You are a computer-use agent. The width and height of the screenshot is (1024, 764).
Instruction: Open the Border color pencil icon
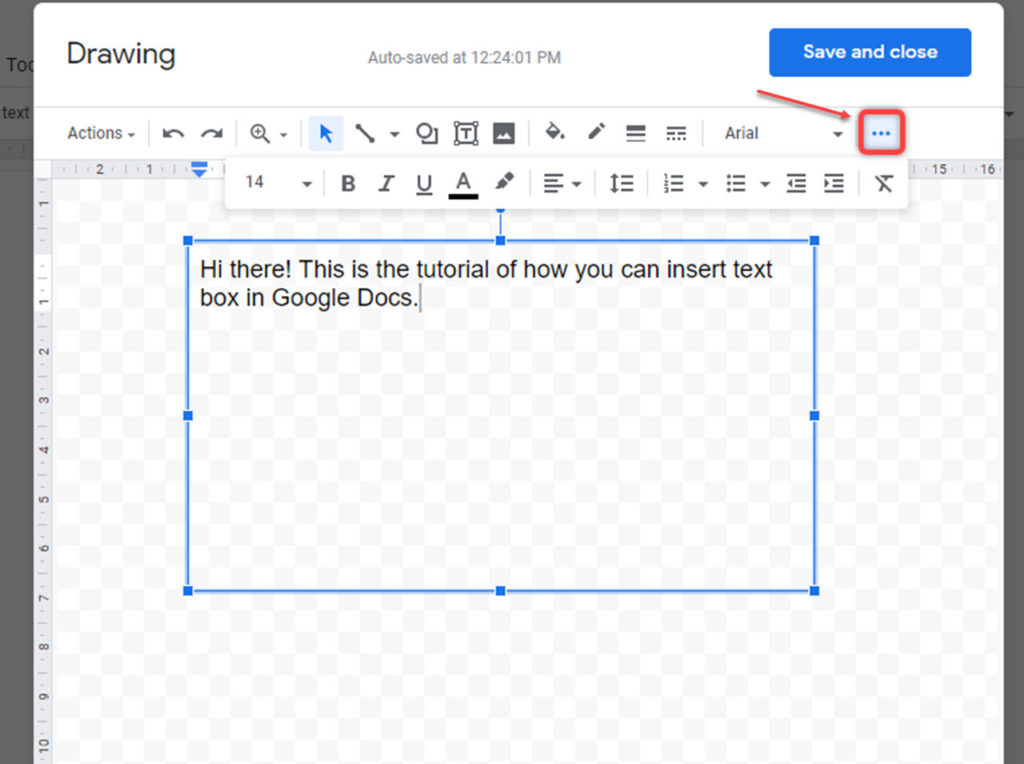click(596, 132)
